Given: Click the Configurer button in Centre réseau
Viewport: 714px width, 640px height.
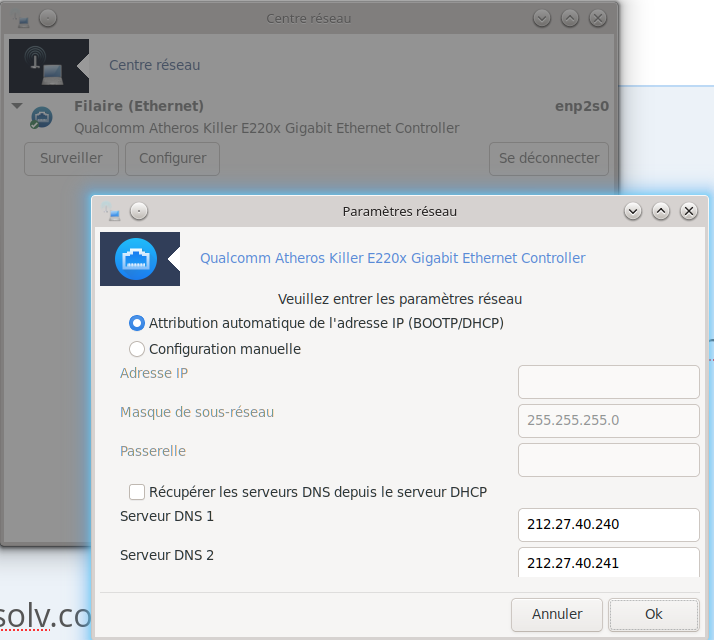Looking at the screenshot, I should tap(172, 158).
